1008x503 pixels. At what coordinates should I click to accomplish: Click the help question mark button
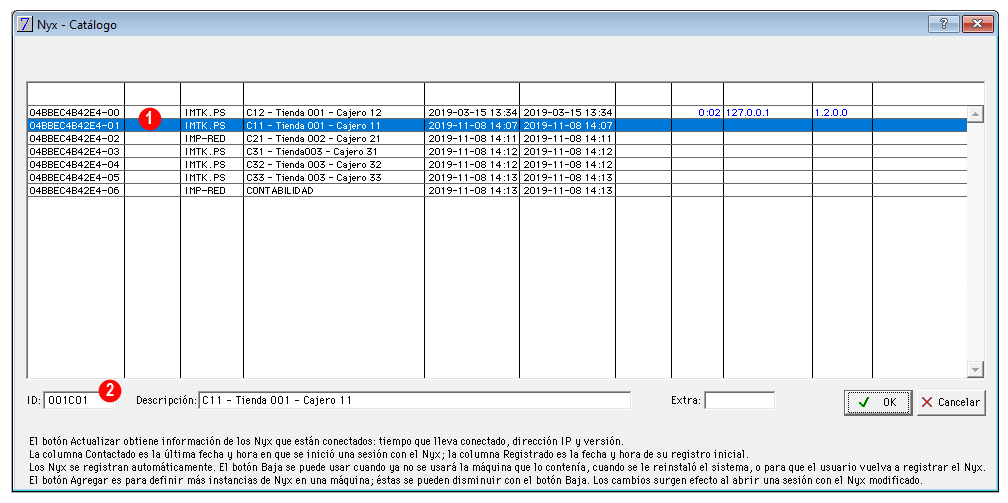click(x=944, y=24)
